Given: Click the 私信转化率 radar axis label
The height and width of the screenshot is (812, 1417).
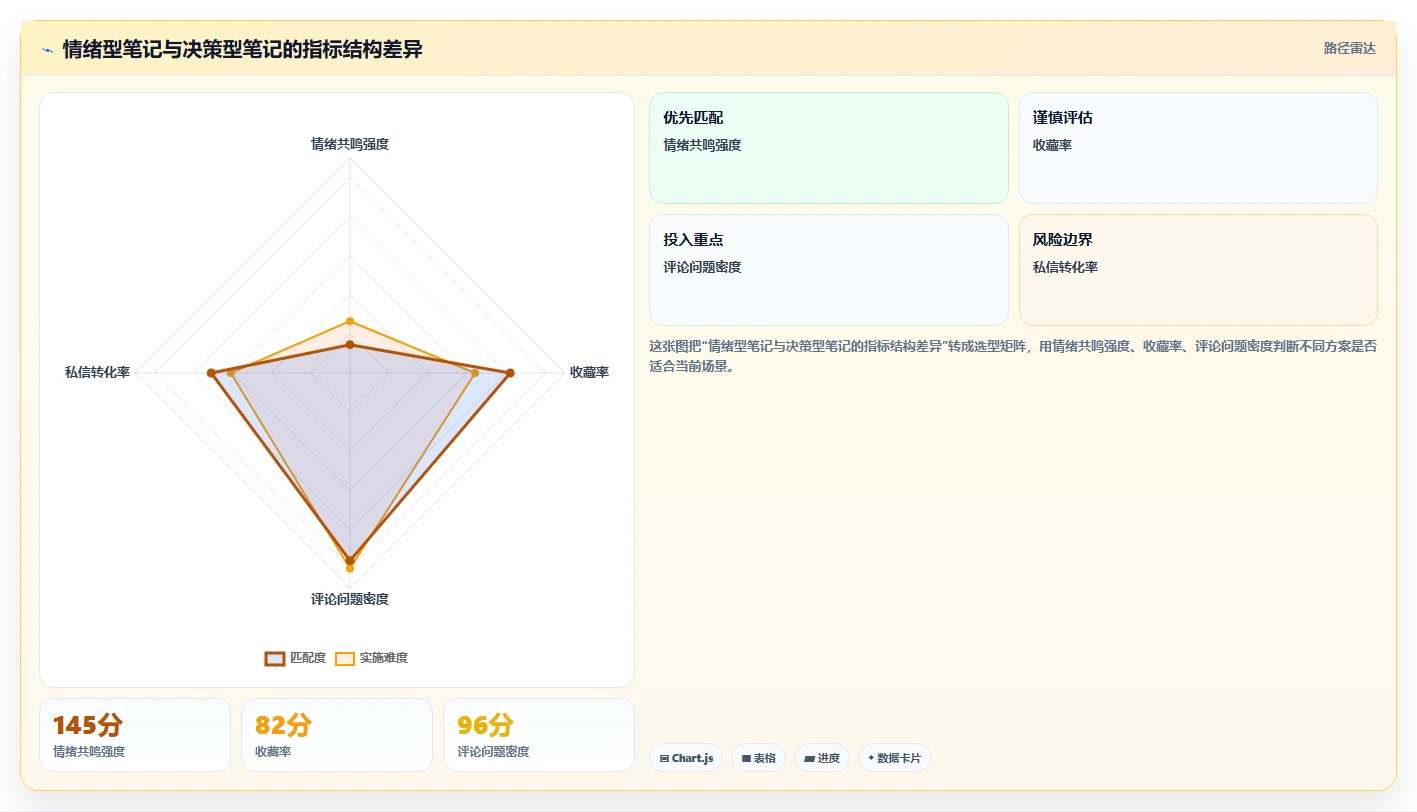Looking at the screenshot, I should coord(97,372).
